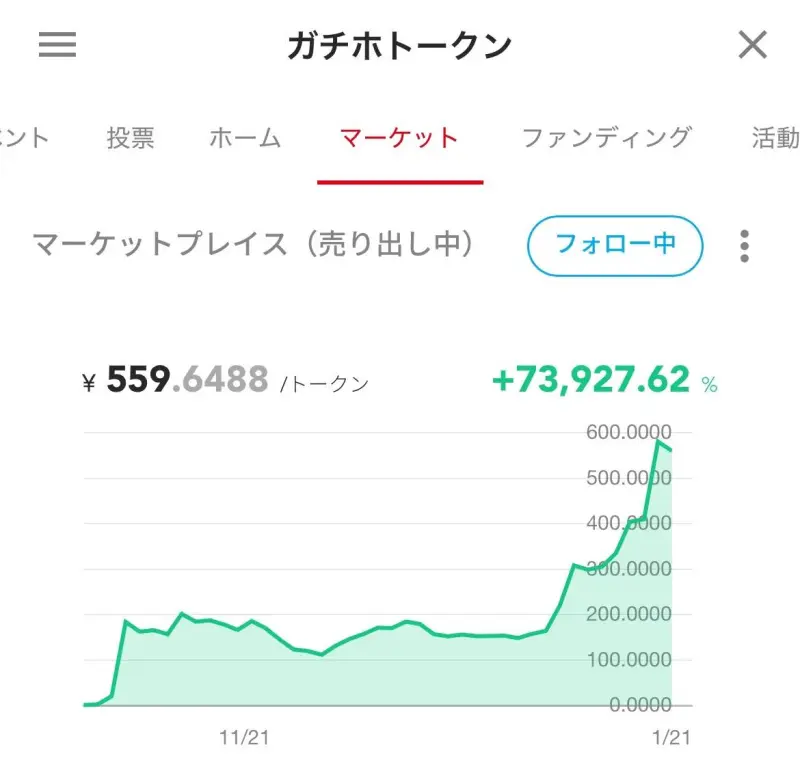Viewport: 800px width, 769px height.
Task: Click the +73,927.62% change figure
Action: (591, 380)
